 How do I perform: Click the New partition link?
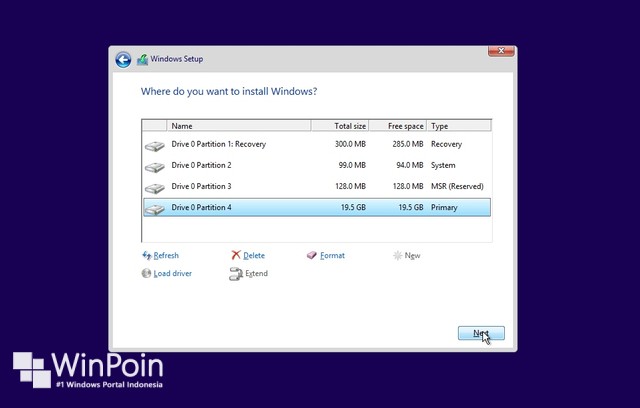click(x=412, y=255)
